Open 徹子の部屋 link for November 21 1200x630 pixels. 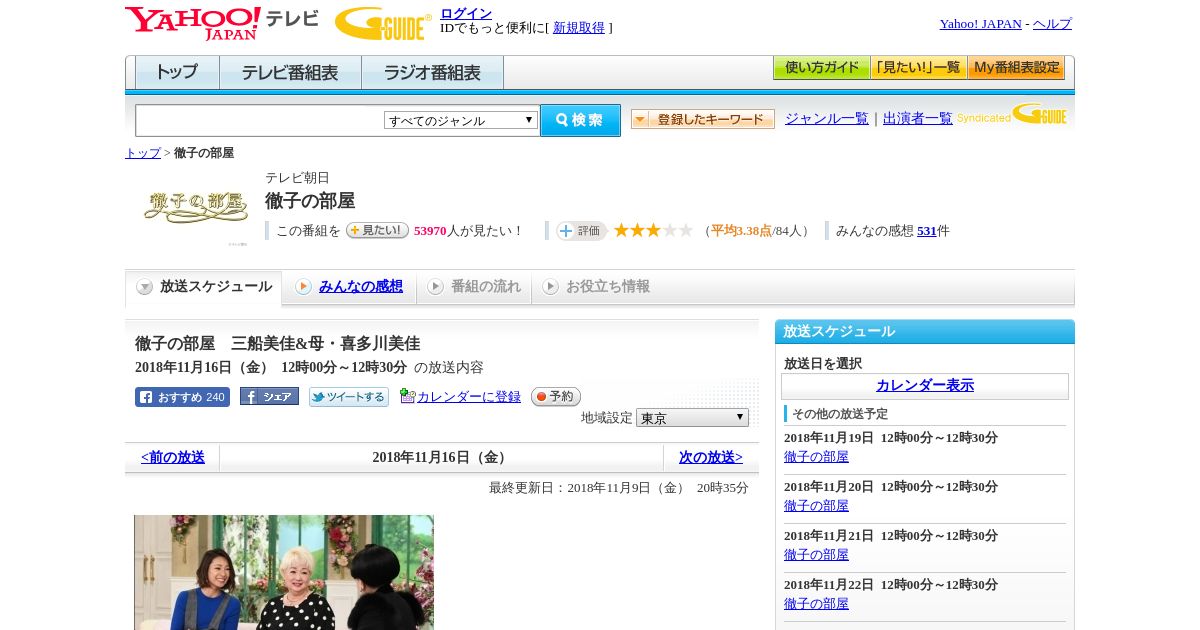pyautogui.click(x=816, y=555)
